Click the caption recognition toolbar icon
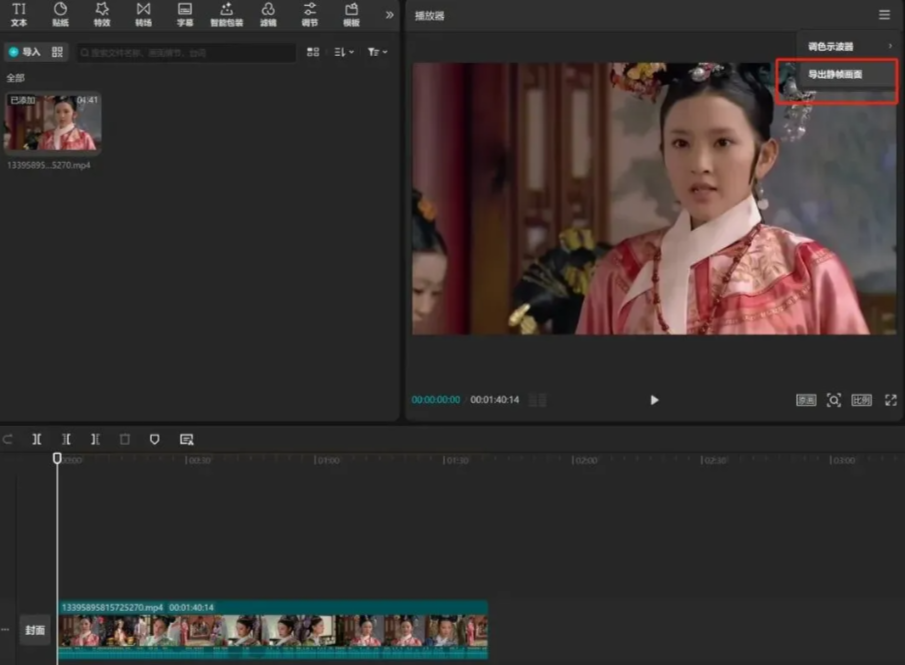Image resolution: width=905 pixels, height=665 pixels. coord(186,439)
